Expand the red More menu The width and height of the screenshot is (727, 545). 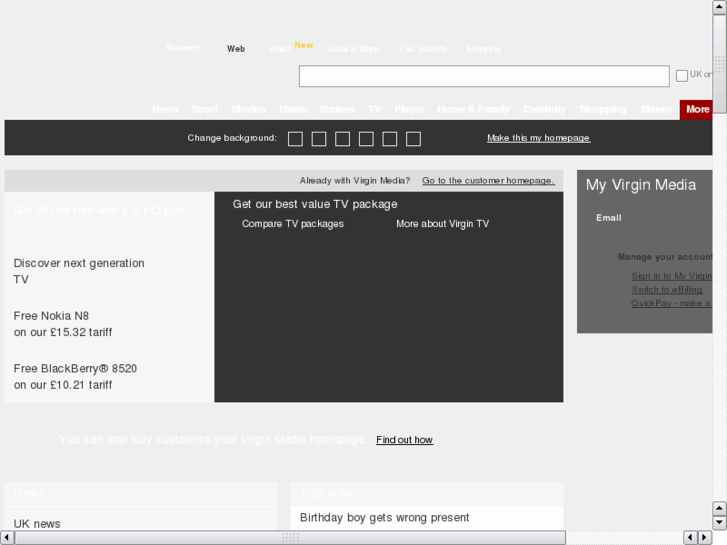point(696,109)
